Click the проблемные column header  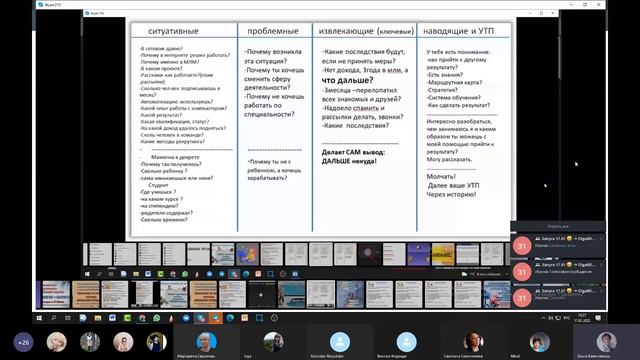273,31
